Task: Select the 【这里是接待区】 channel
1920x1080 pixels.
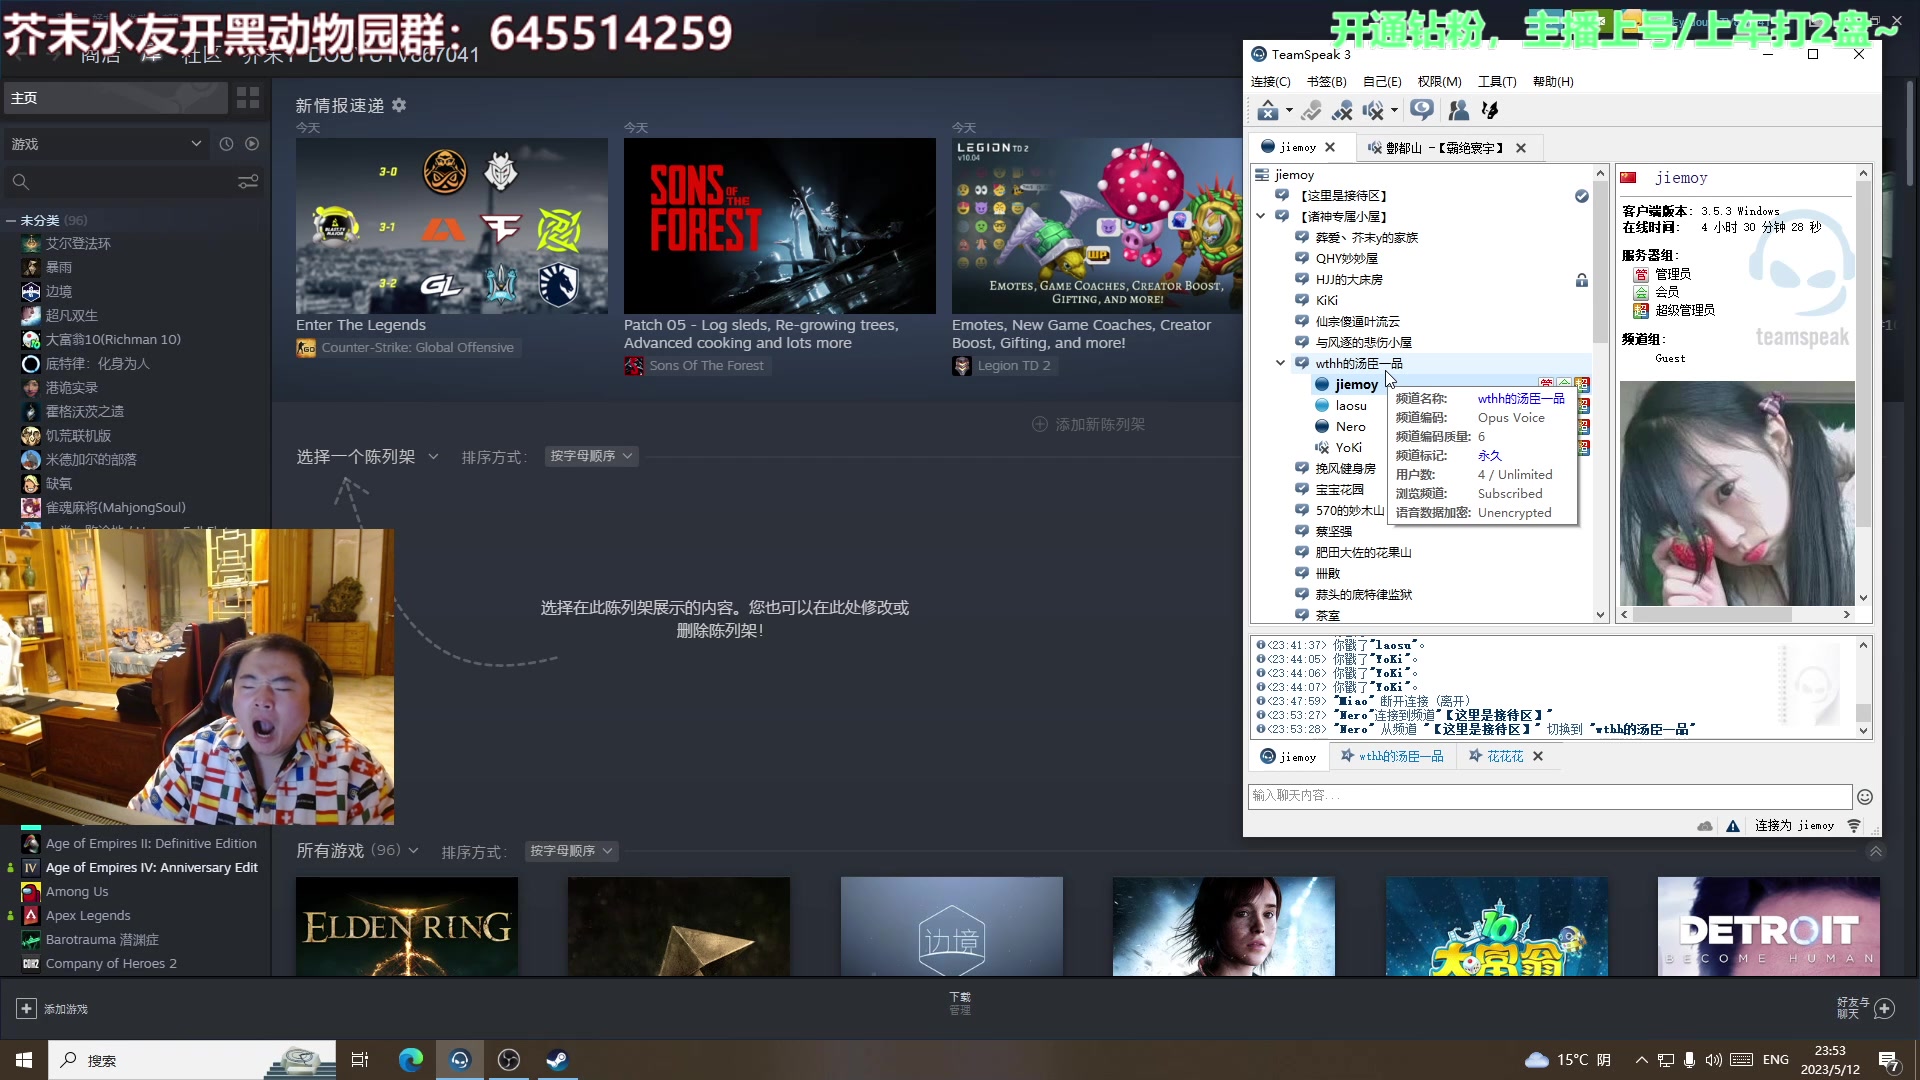Action: click(1344, 196)
